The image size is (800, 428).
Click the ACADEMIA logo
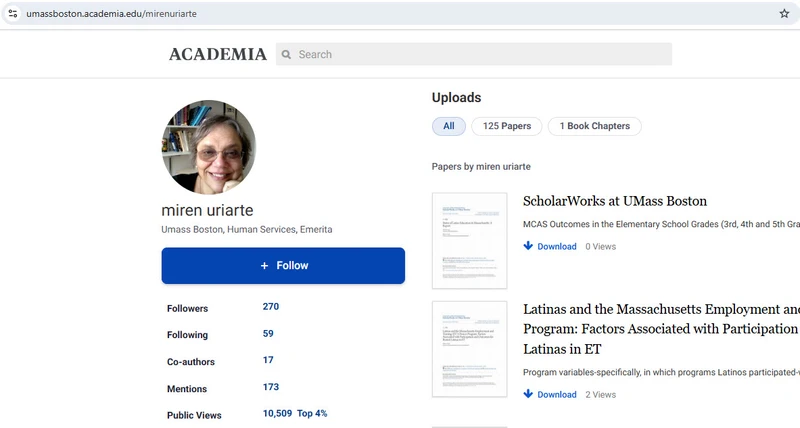click(x=218, y=54)
